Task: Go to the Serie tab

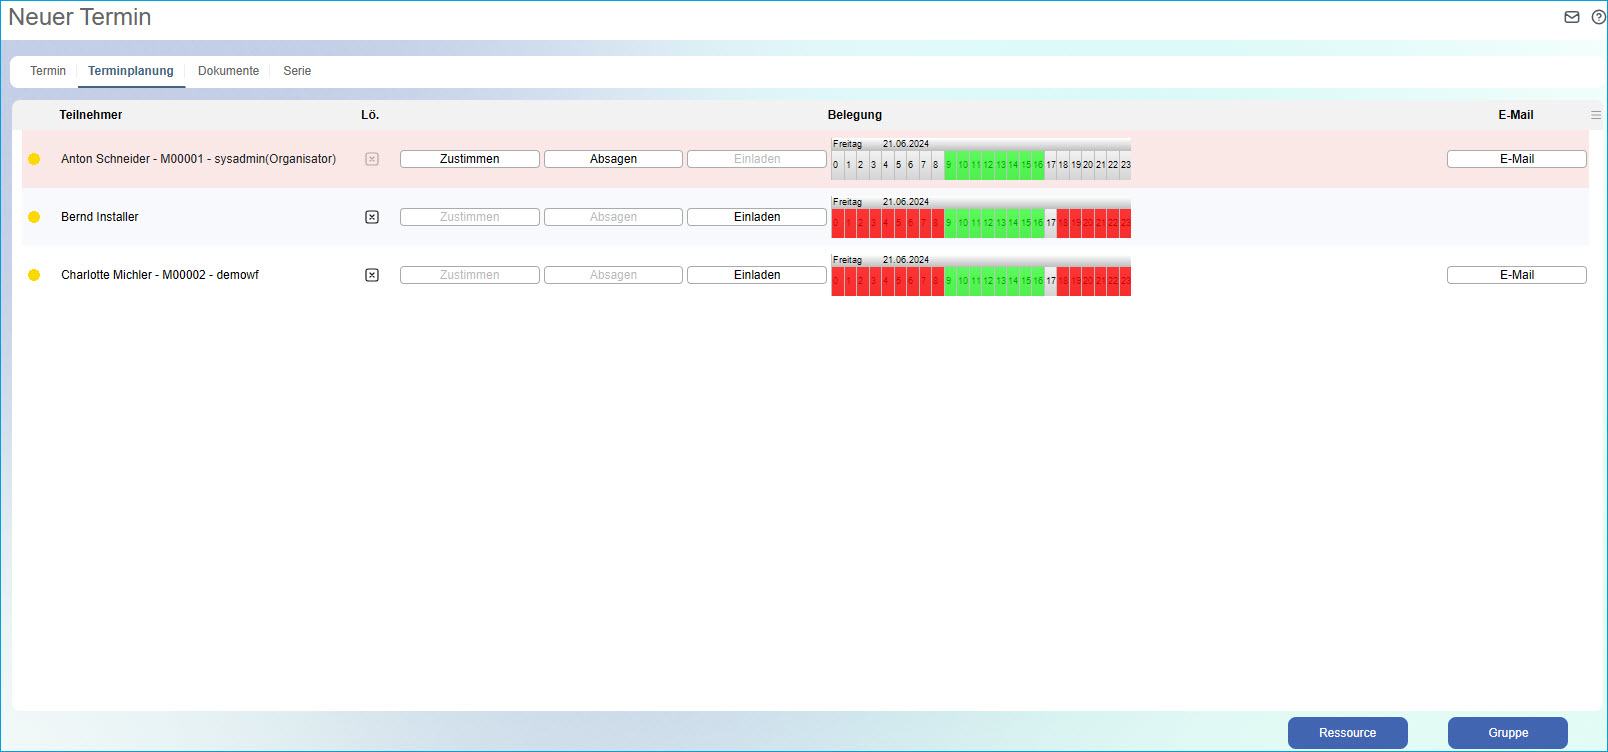Action: click(x=297, y=71)
